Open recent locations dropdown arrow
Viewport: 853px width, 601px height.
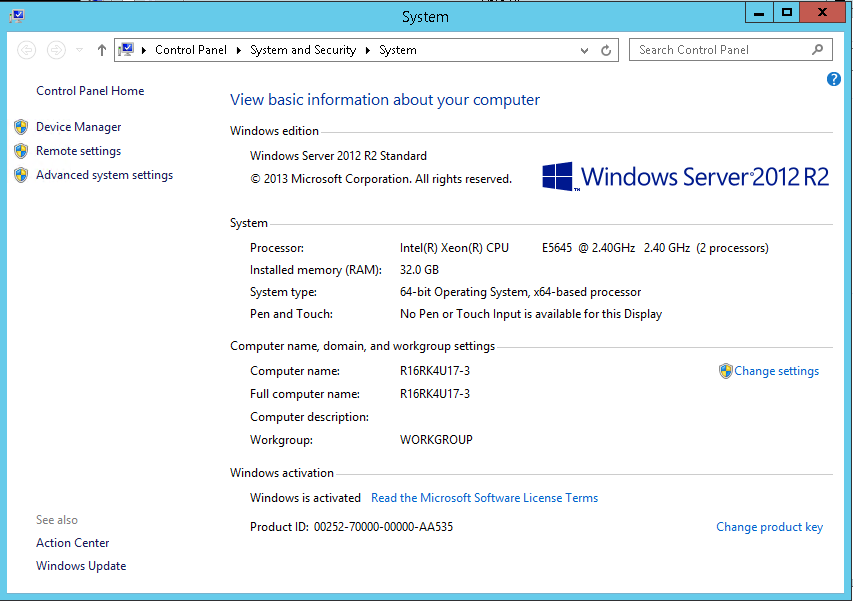coord(80,50)
